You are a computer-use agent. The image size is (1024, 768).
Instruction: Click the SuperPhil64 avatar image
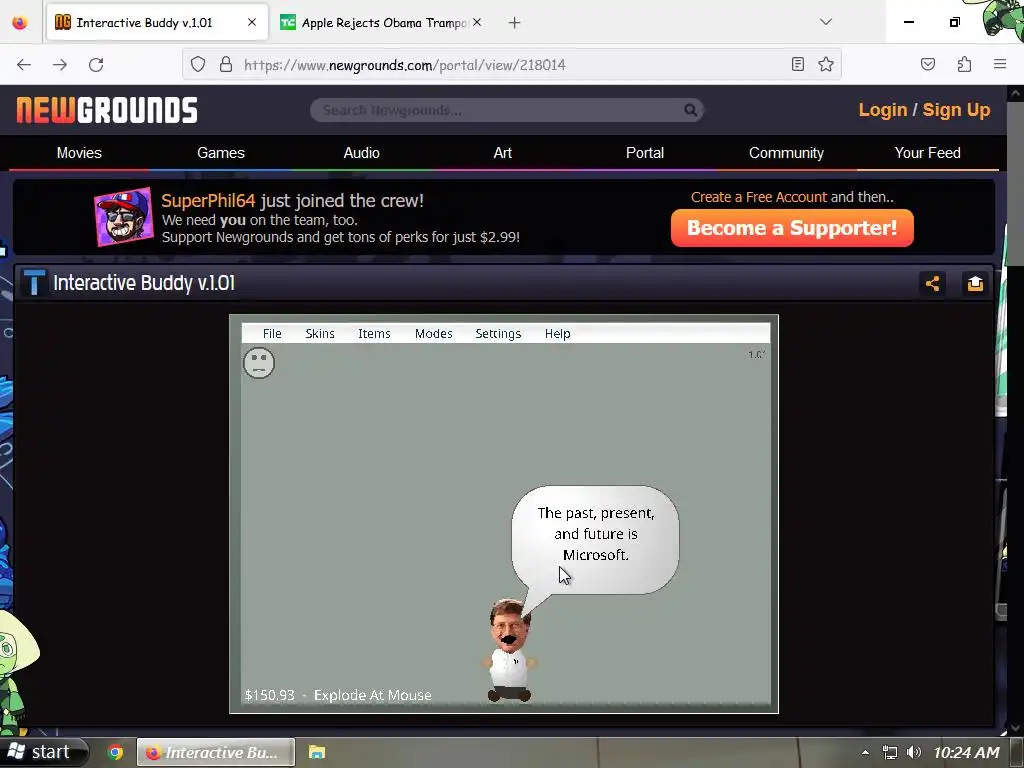point(124,217)
